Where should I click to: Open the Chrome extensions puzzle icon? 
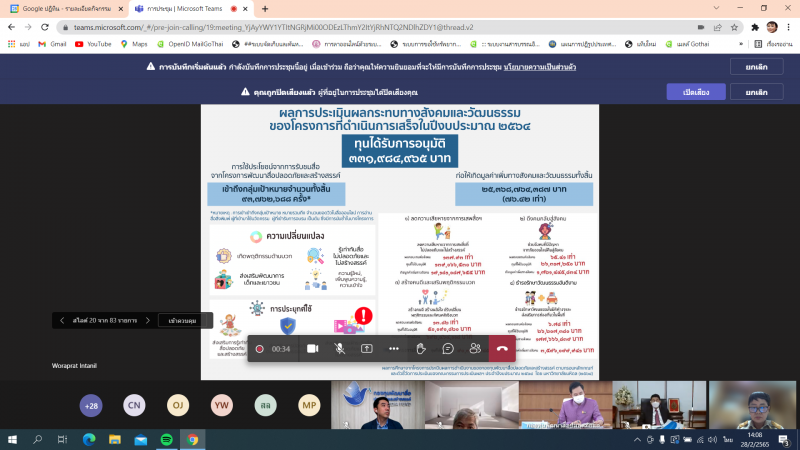click(755, 28)
